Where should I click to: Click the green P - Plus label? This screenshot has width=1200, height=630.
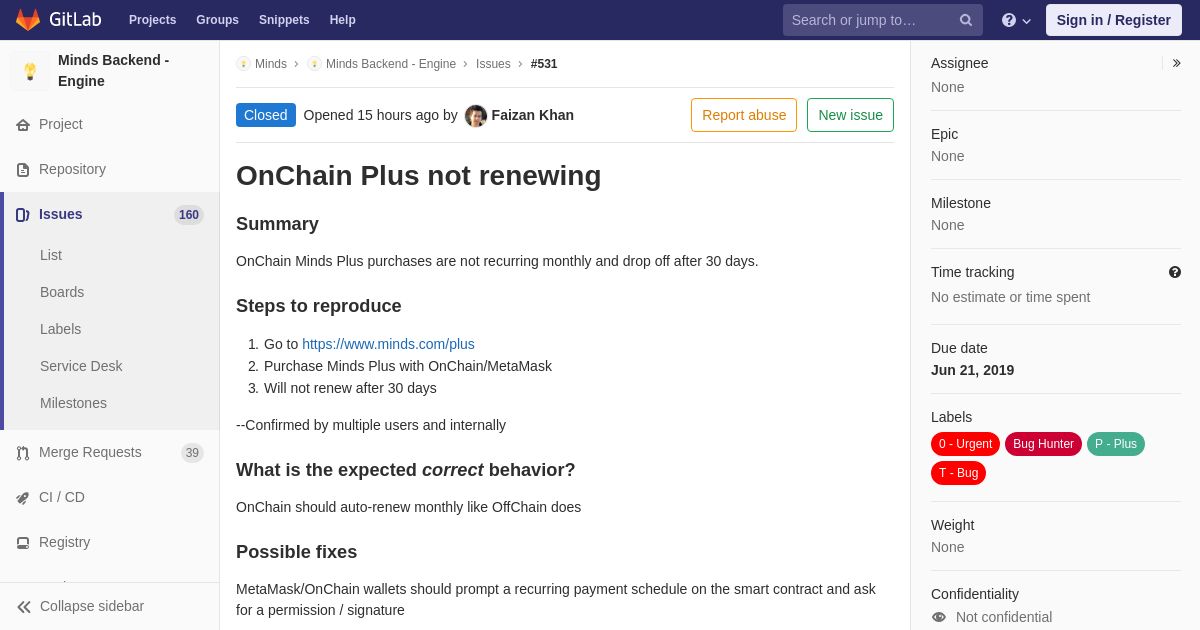pyautogui.click(x=1116, y=444)
